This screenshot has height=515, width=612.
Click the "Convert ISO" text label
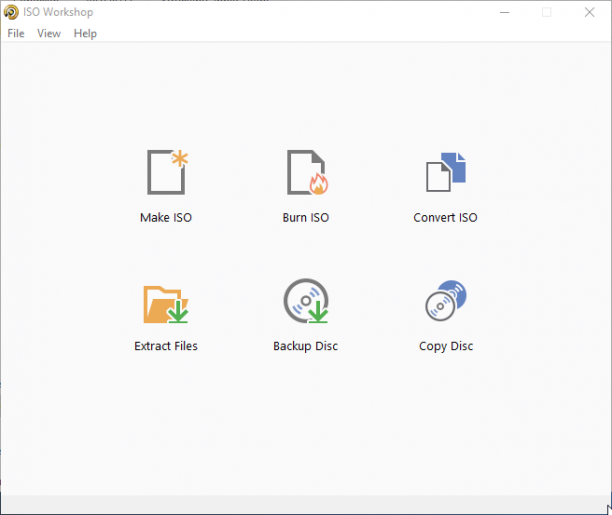445,217
